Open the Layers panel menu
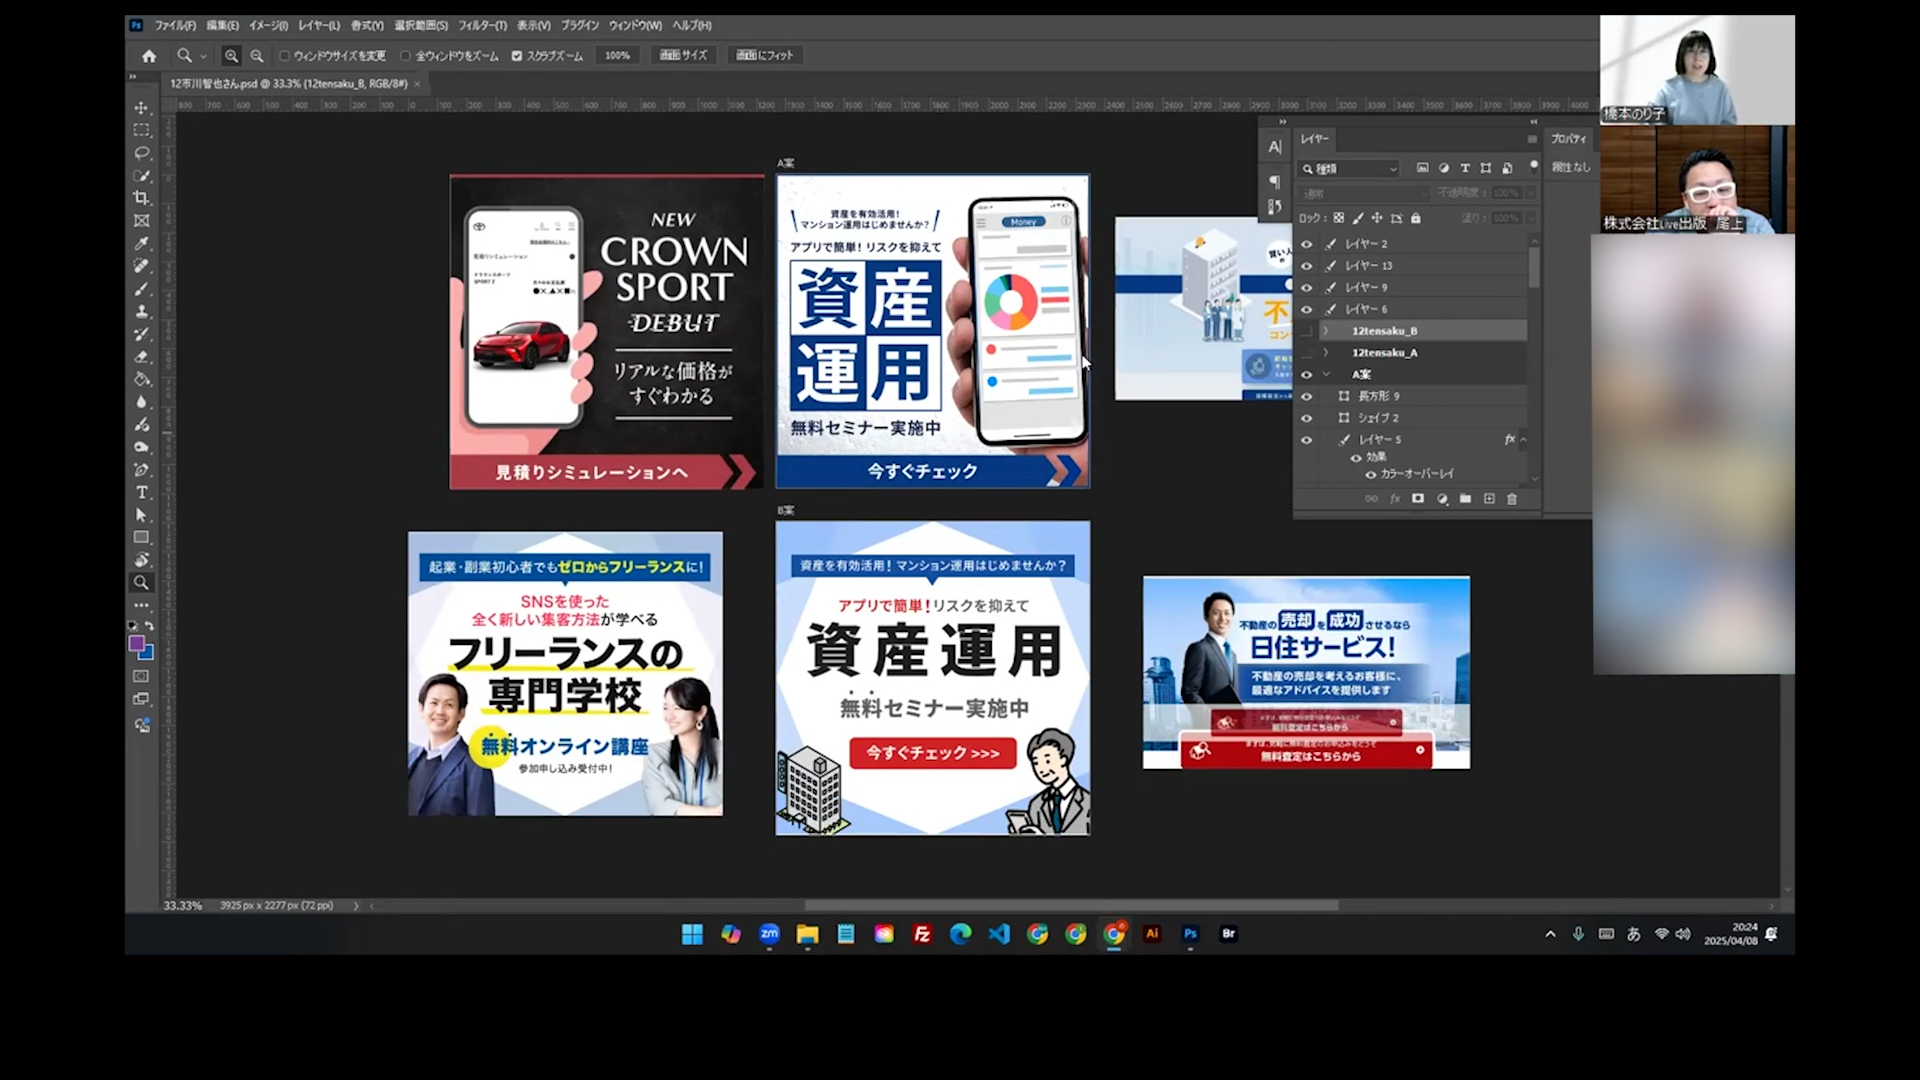This screenshot has width=1920, height=1080. pyautogui.click(x=1532, y=139)
